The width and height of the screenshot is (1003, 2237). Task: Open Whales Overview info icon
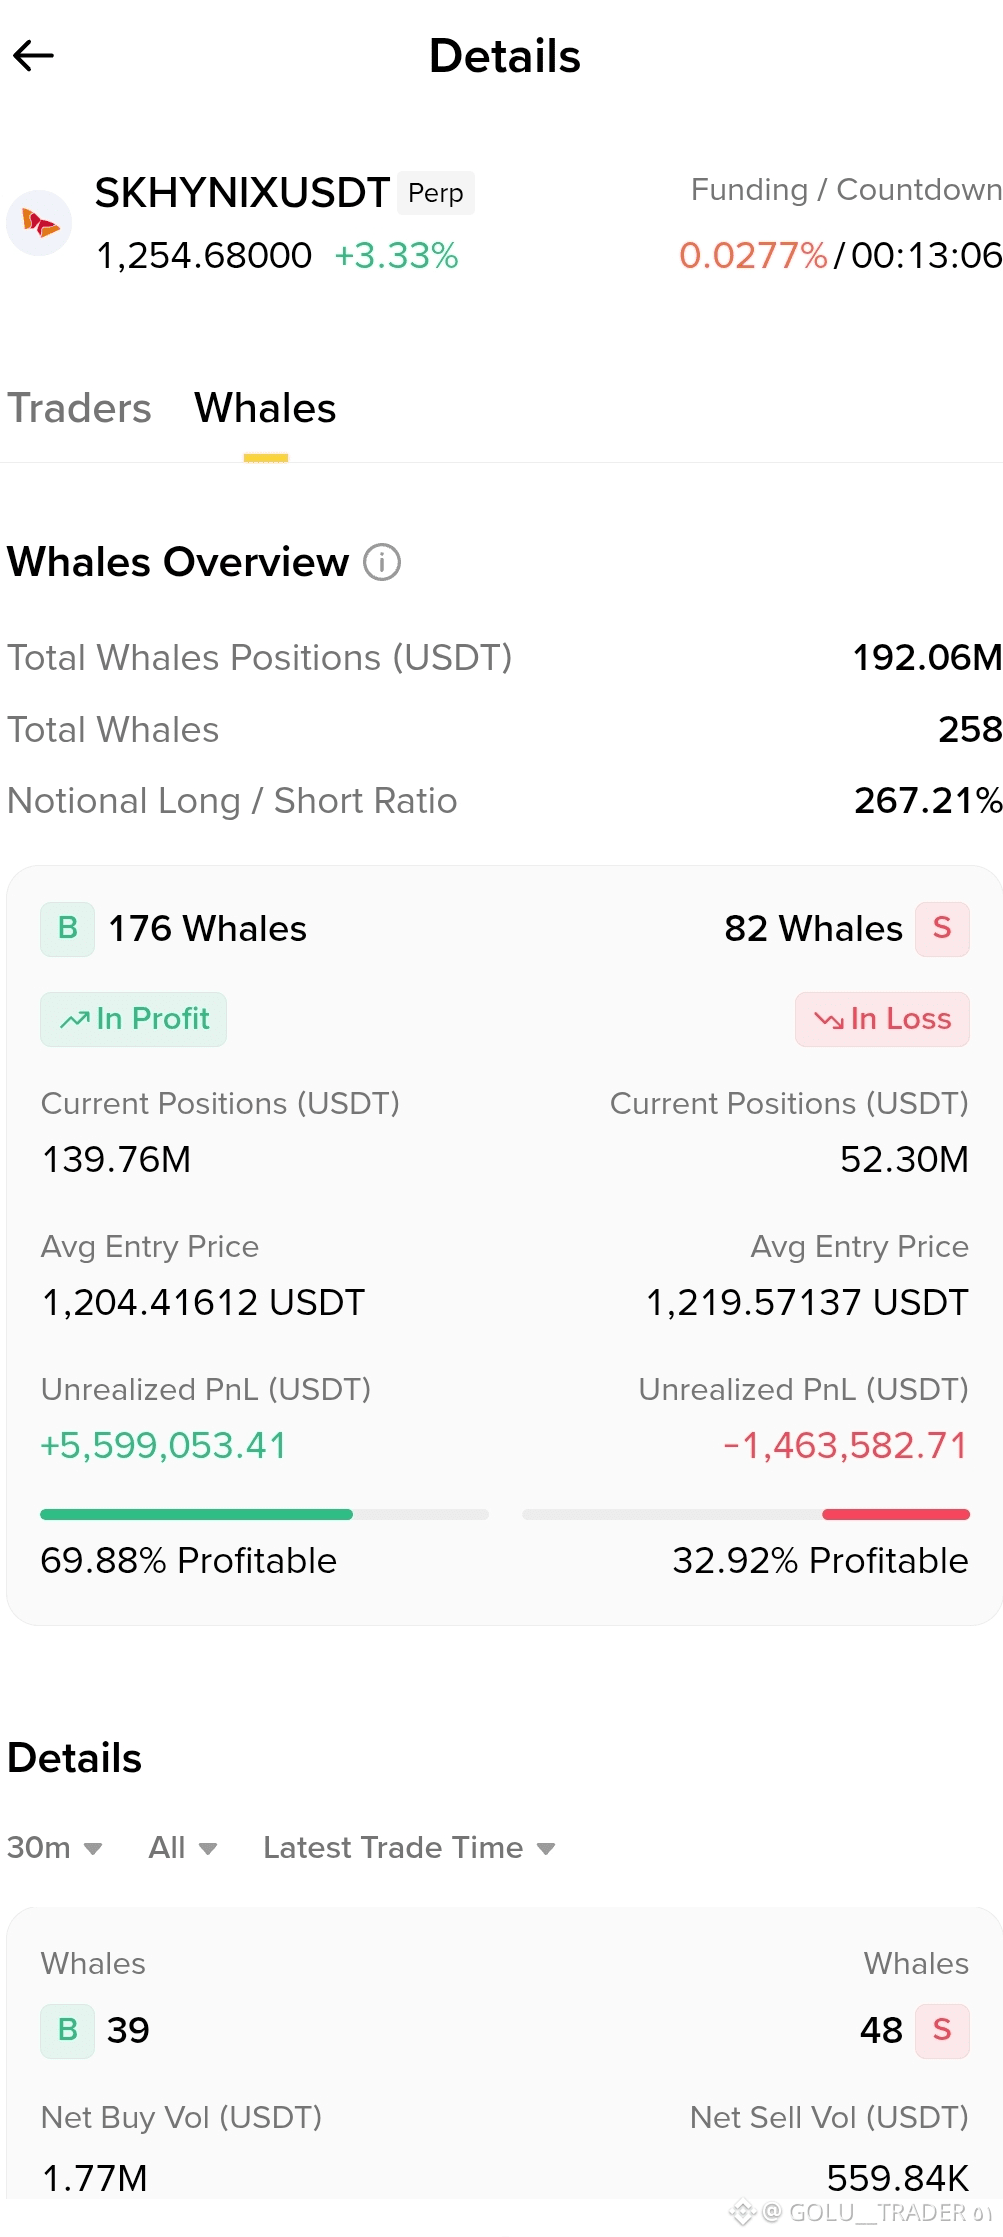point(381,562)
